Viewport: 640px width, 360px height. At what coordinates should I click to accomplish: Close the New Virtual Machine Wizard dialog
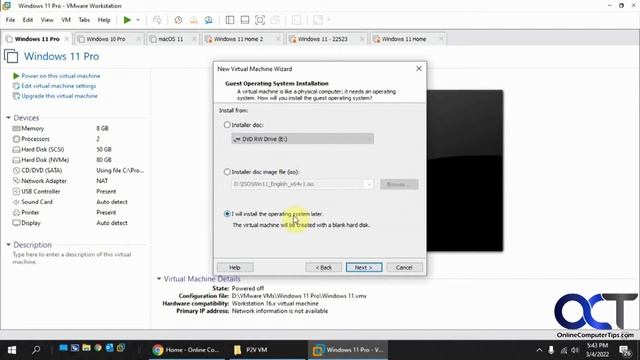(419, 69)
